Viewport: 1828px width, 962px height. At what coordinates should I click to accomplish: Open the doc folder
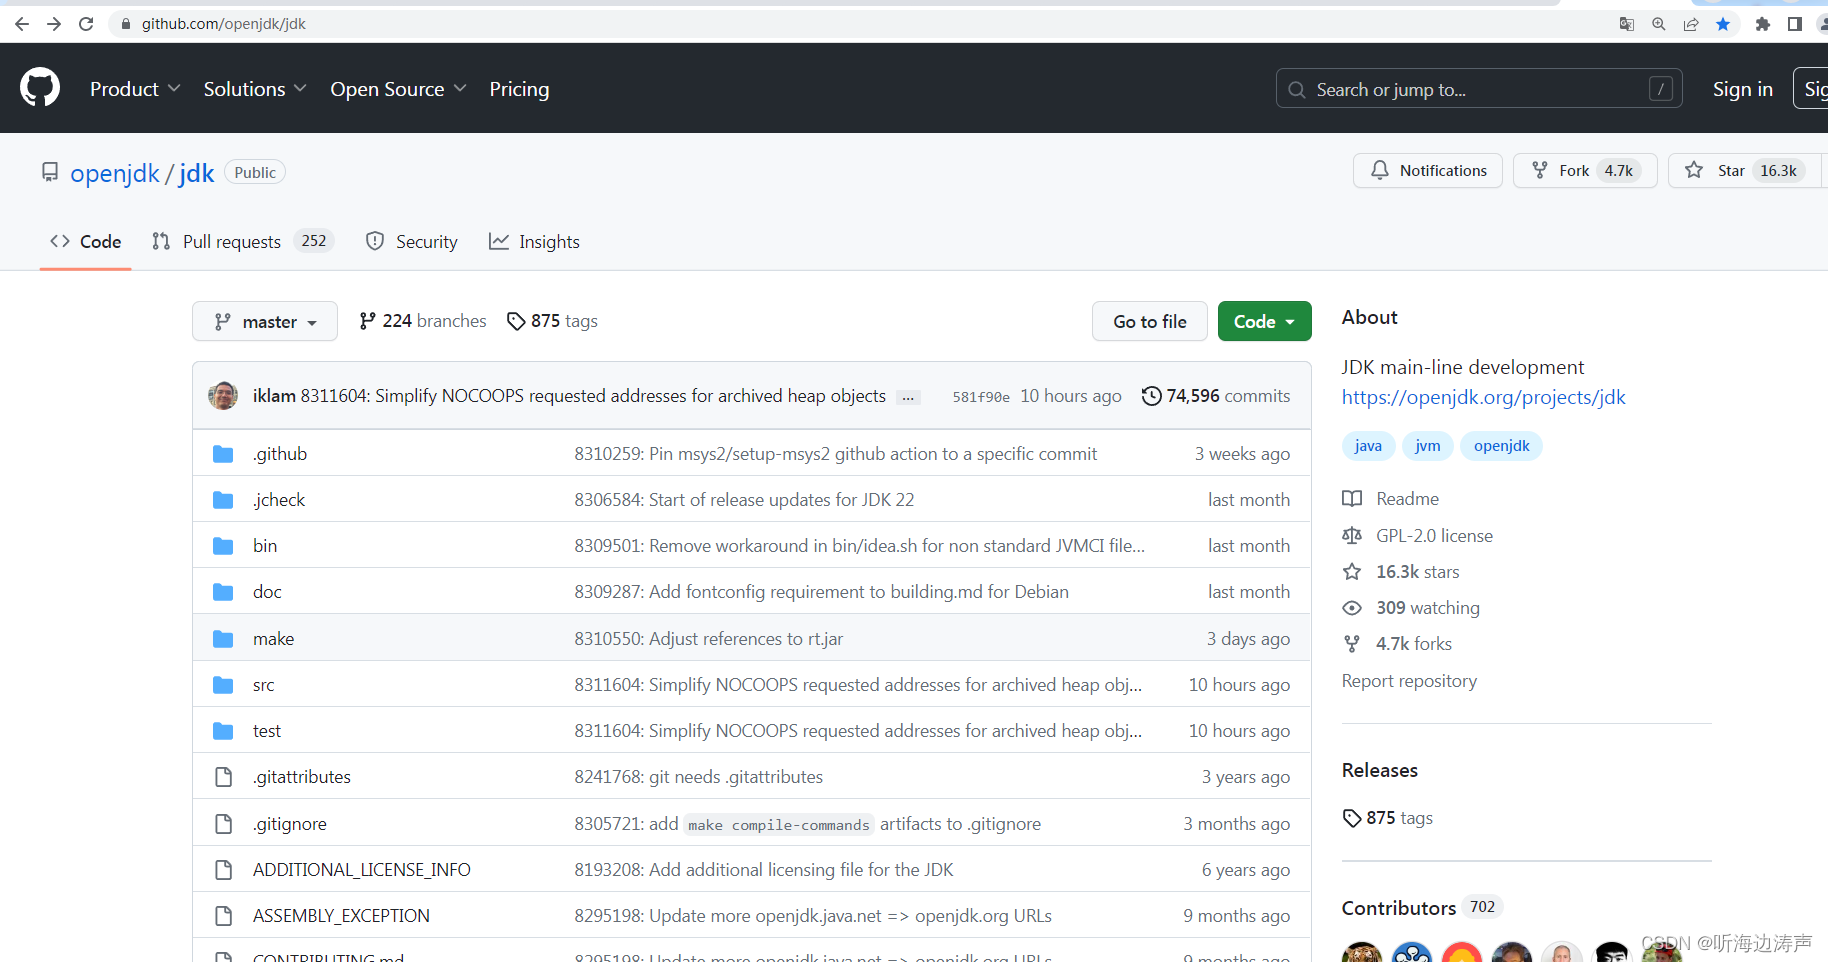[x=267, y=592]
